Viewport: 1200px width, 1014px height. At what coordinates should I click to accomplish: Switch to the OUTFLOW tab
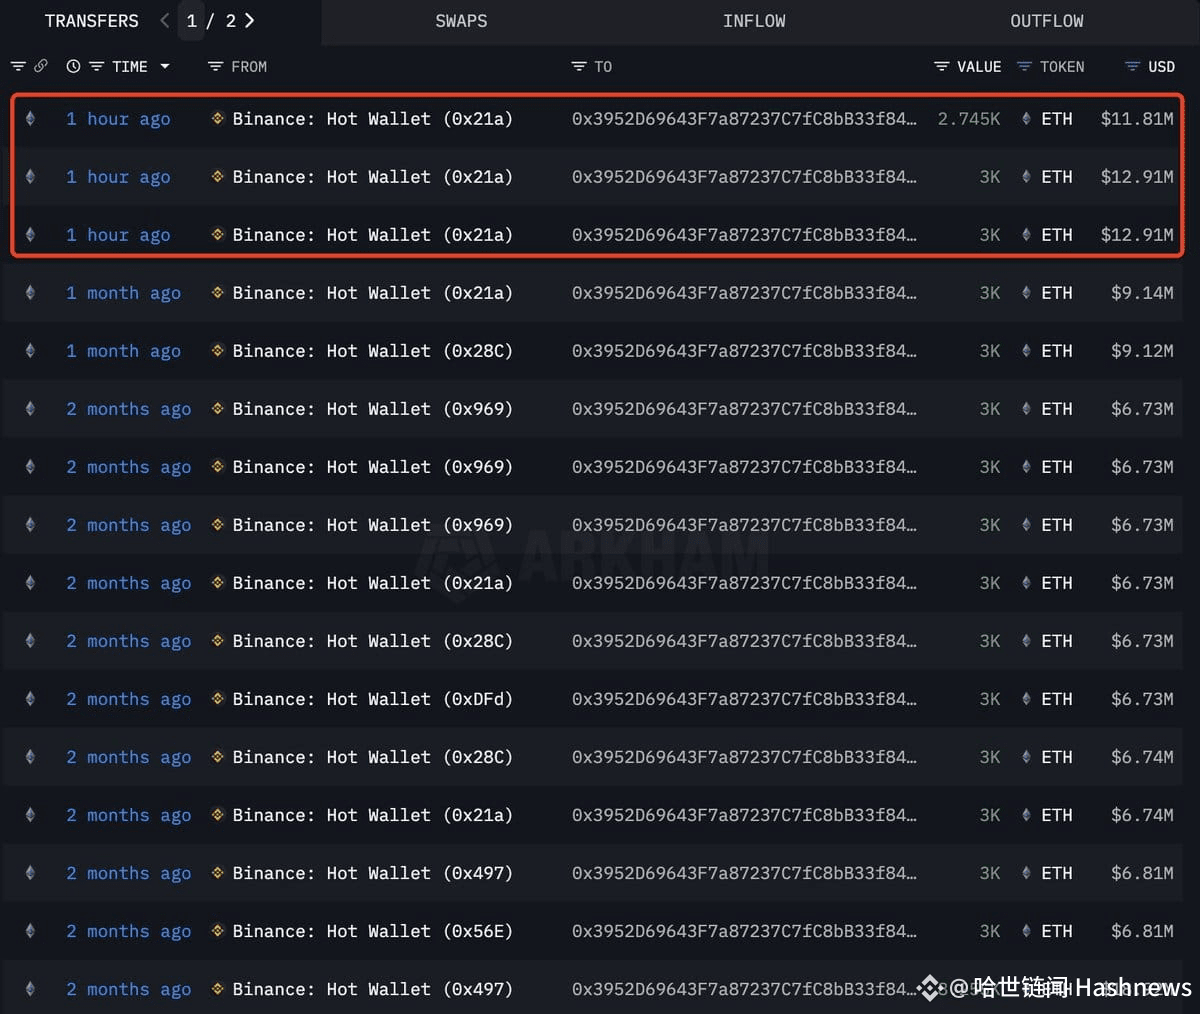(1046, 21)
